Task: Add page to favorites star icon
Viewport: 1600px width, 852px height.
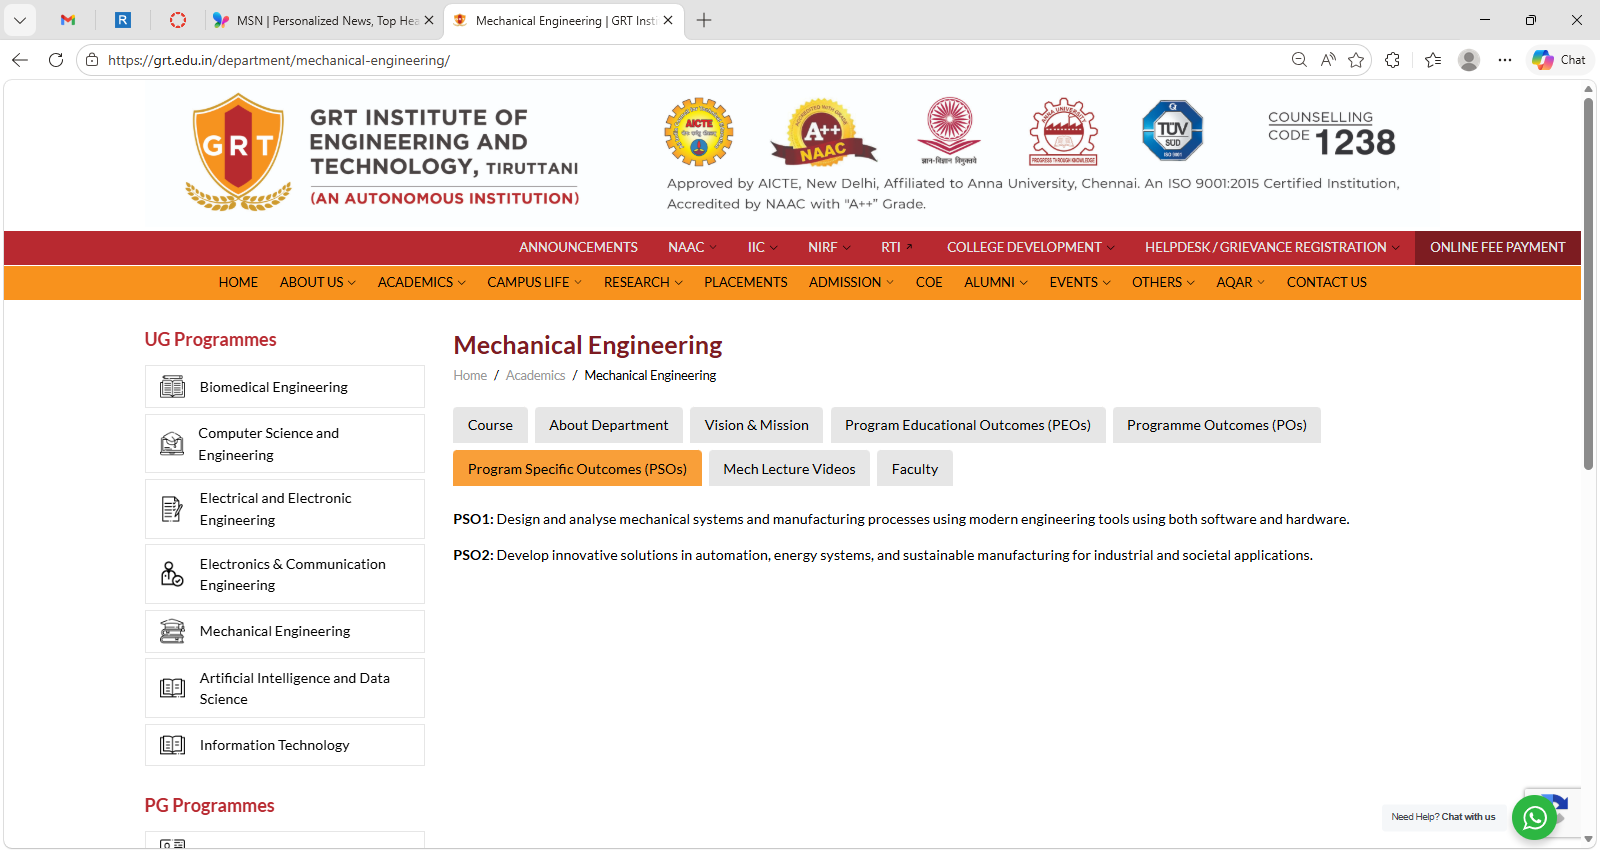Action: click(x=1356, y=60)
